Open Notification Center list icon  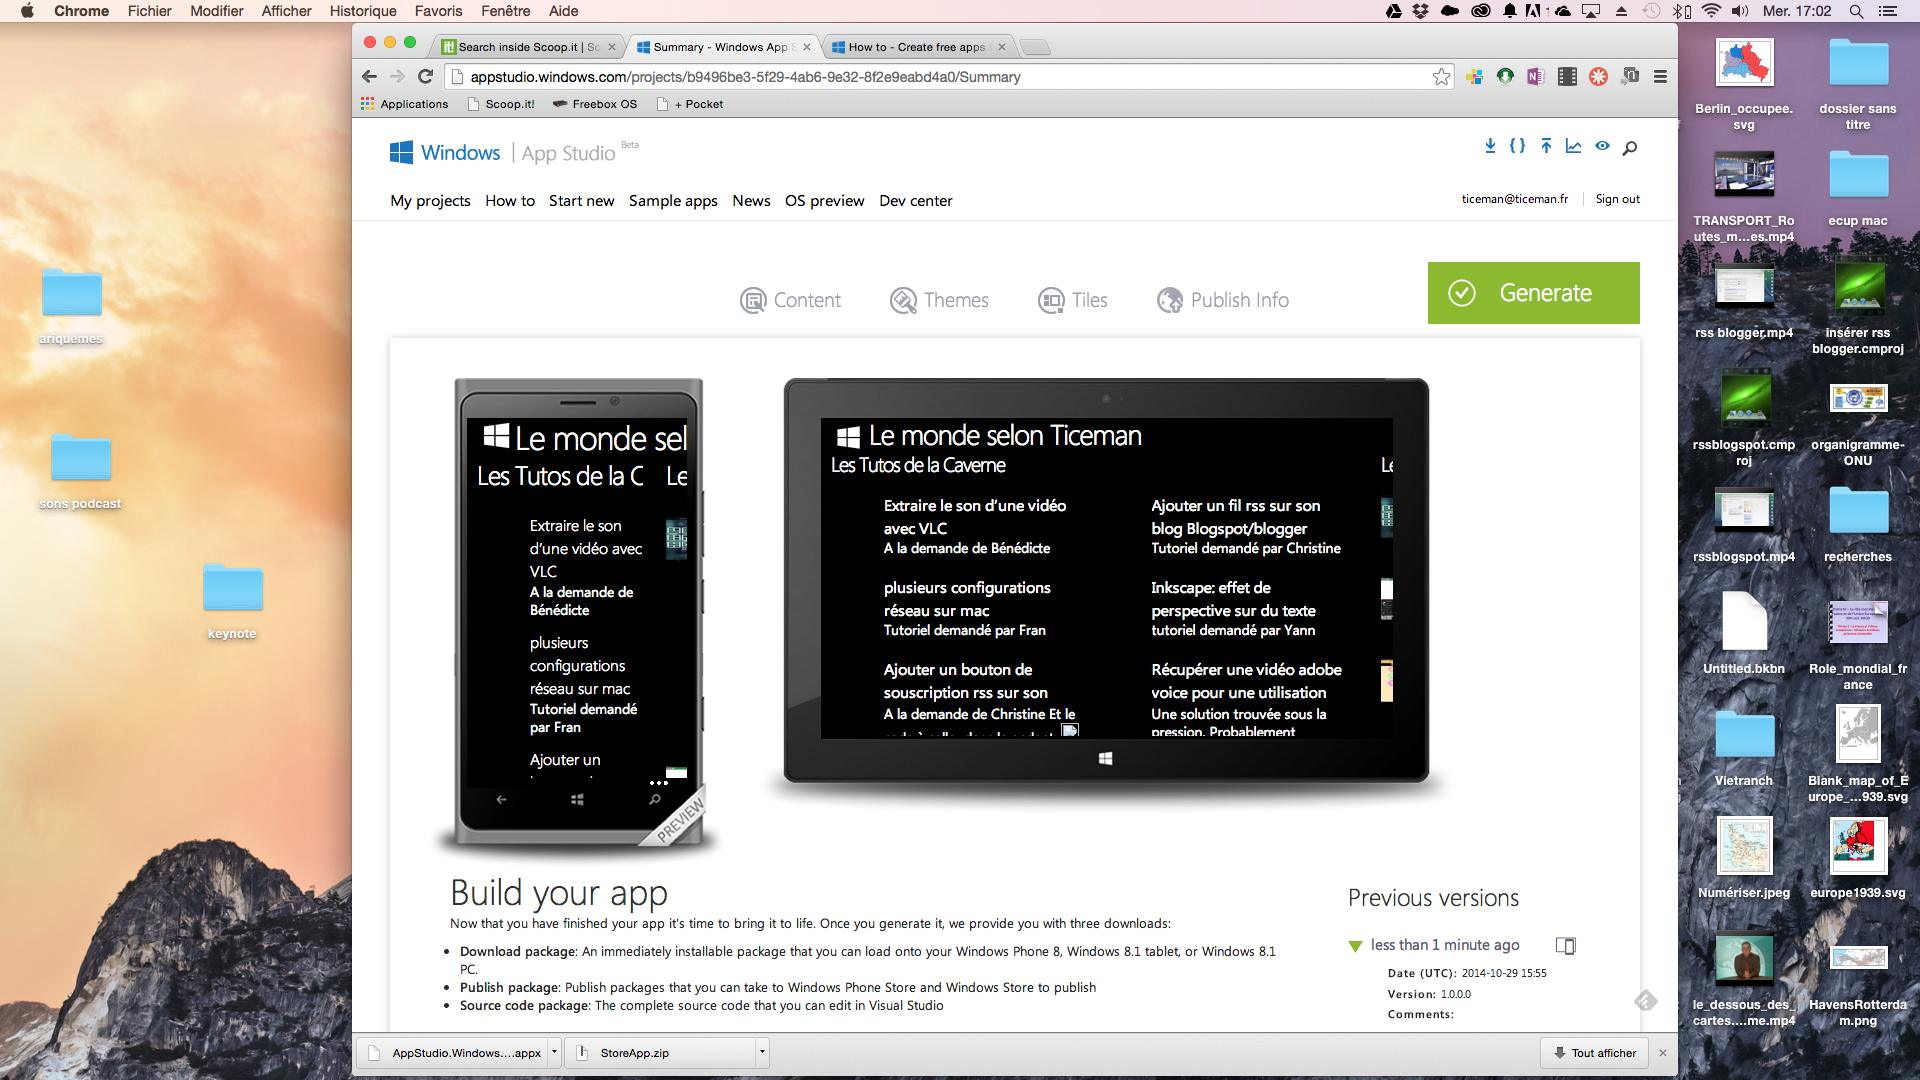1888,11
